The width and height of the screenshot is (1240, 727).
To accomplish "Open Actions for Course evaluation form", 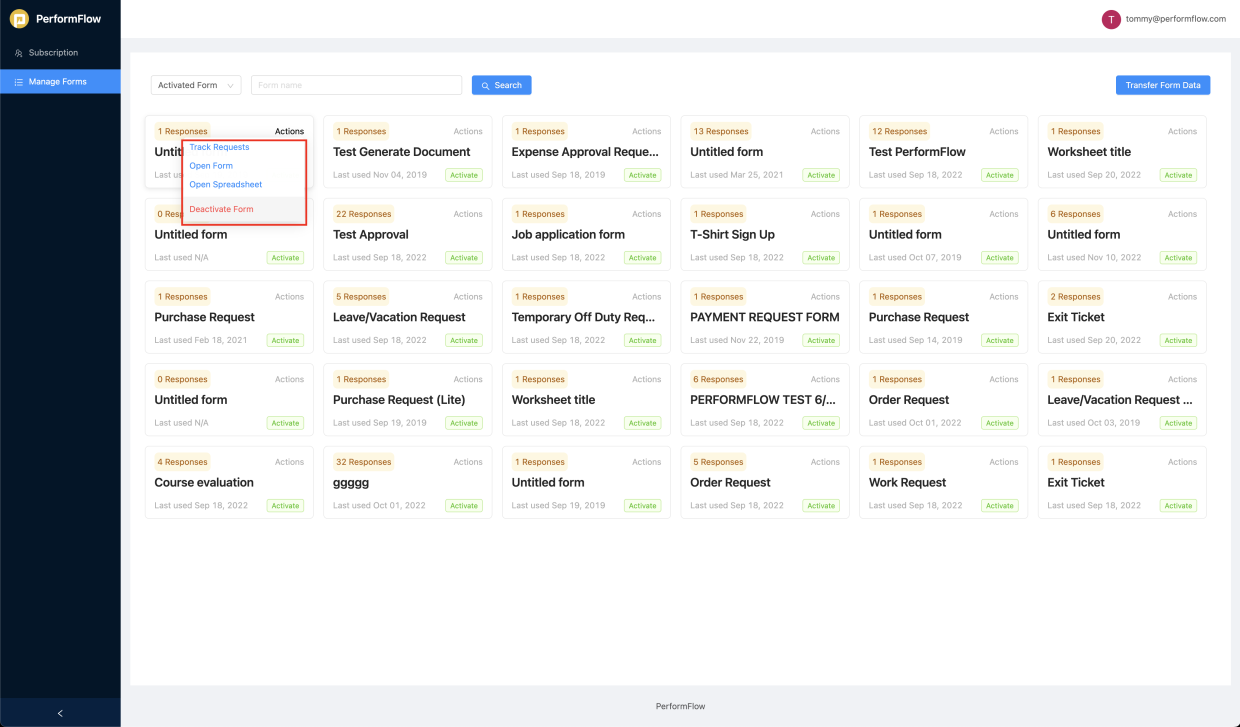I will [289, 461].
